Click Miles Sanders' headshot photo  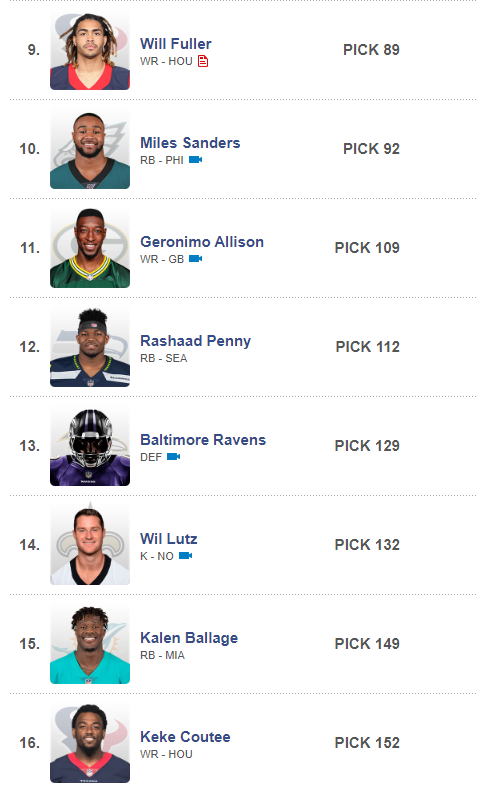[x=90, y=150]
